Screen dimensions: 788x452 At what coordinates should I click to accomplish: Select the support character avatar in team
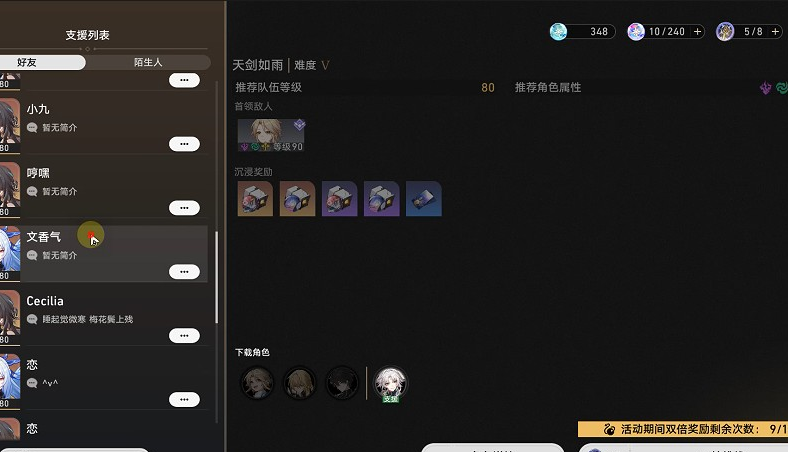390,384
